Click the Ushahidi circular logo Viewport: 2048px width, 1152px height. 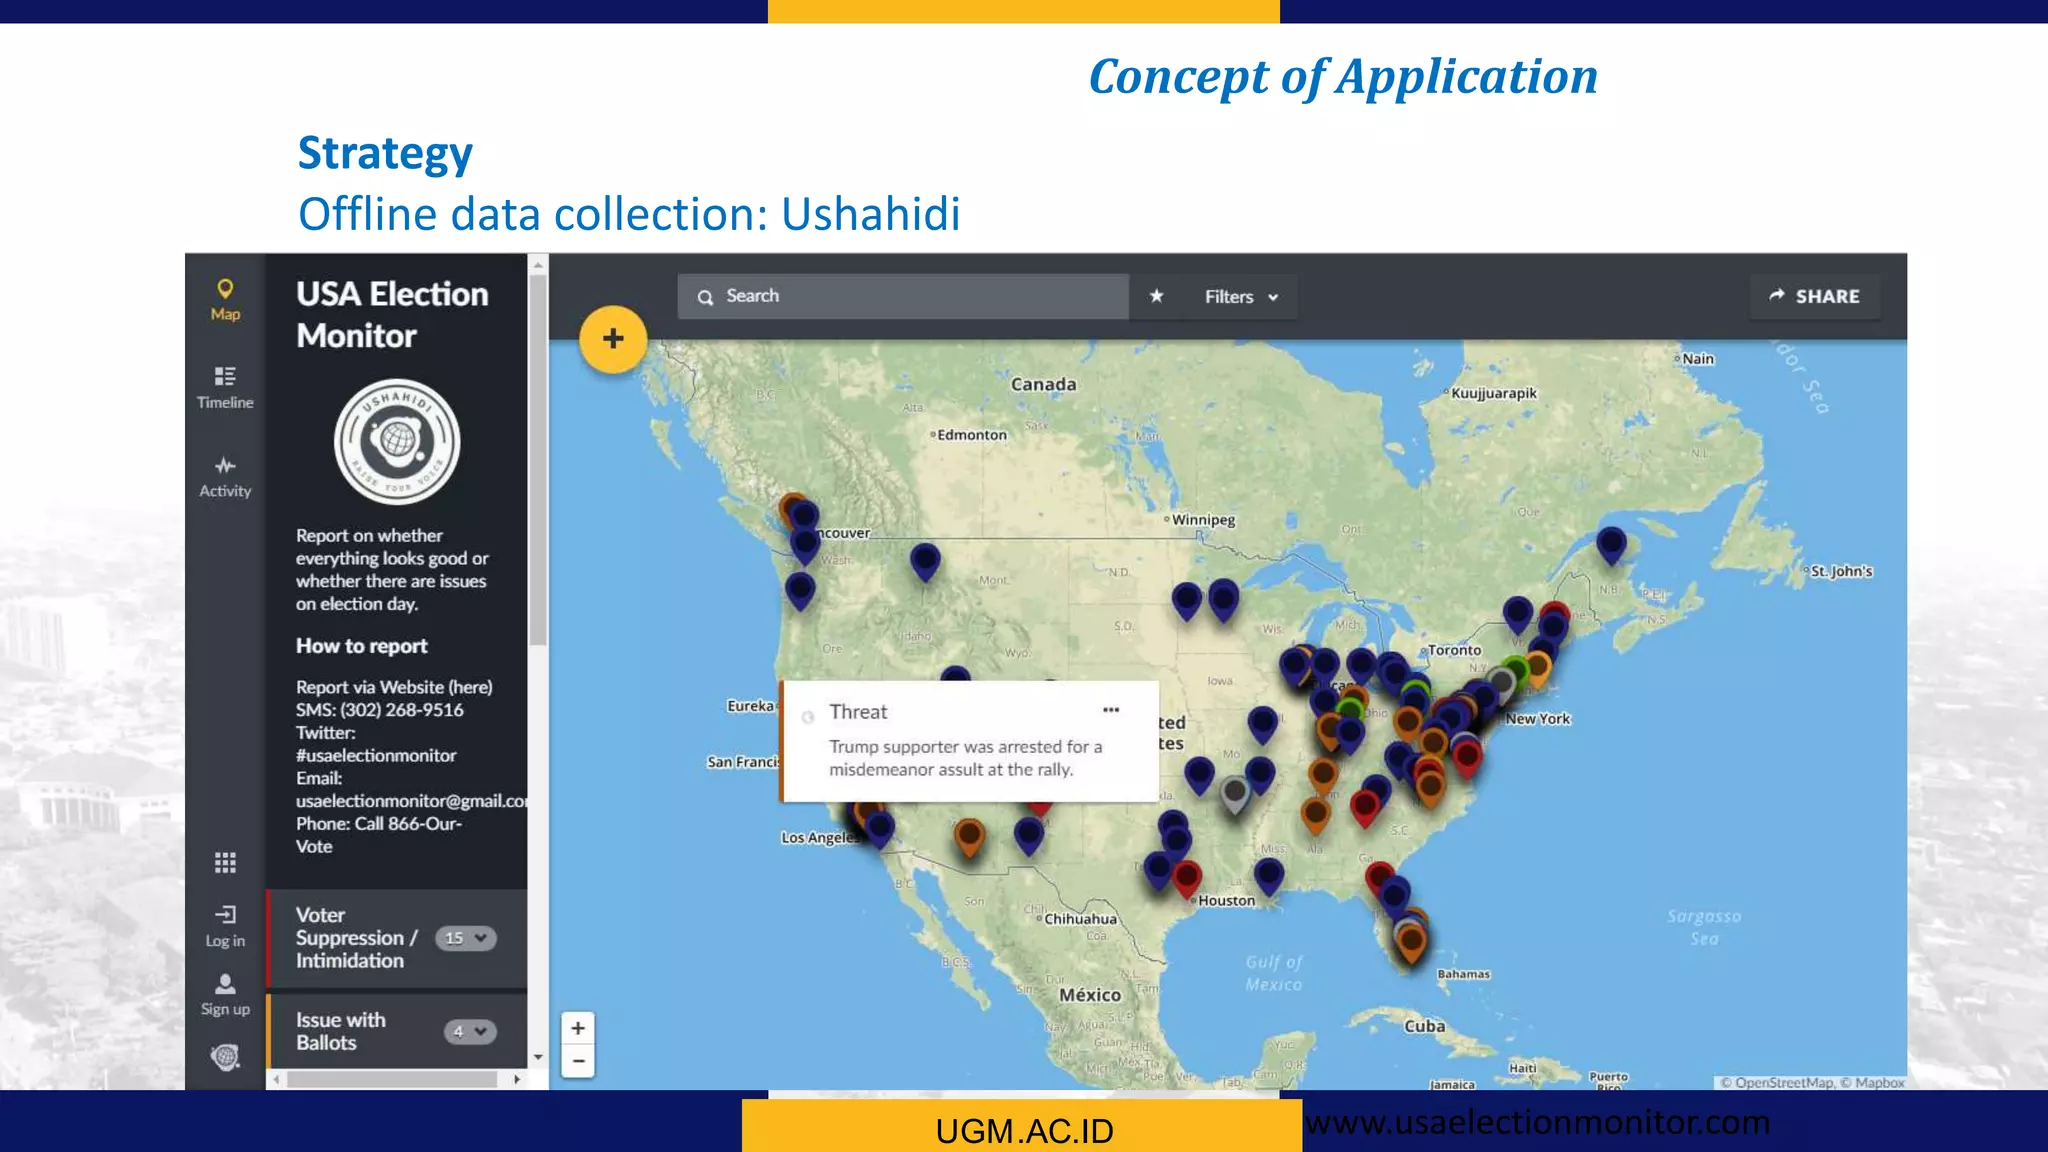397,441
